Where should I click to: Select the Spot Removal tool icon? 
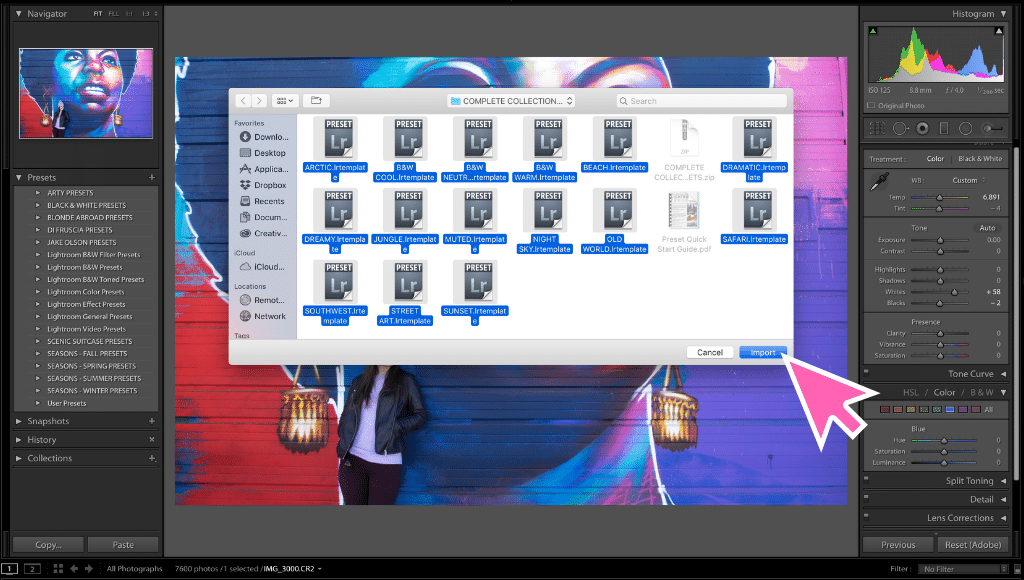tap(900, 128)
